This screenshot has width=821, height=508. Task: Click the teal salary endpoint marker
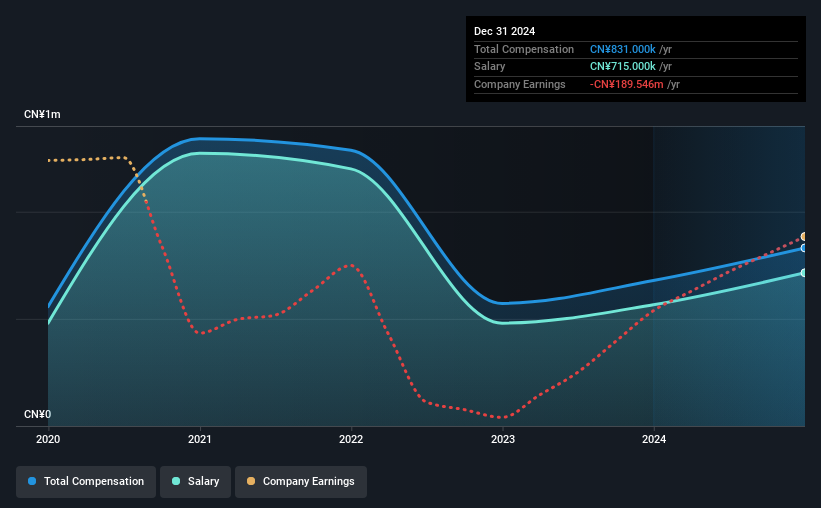(x=804, y=273)
